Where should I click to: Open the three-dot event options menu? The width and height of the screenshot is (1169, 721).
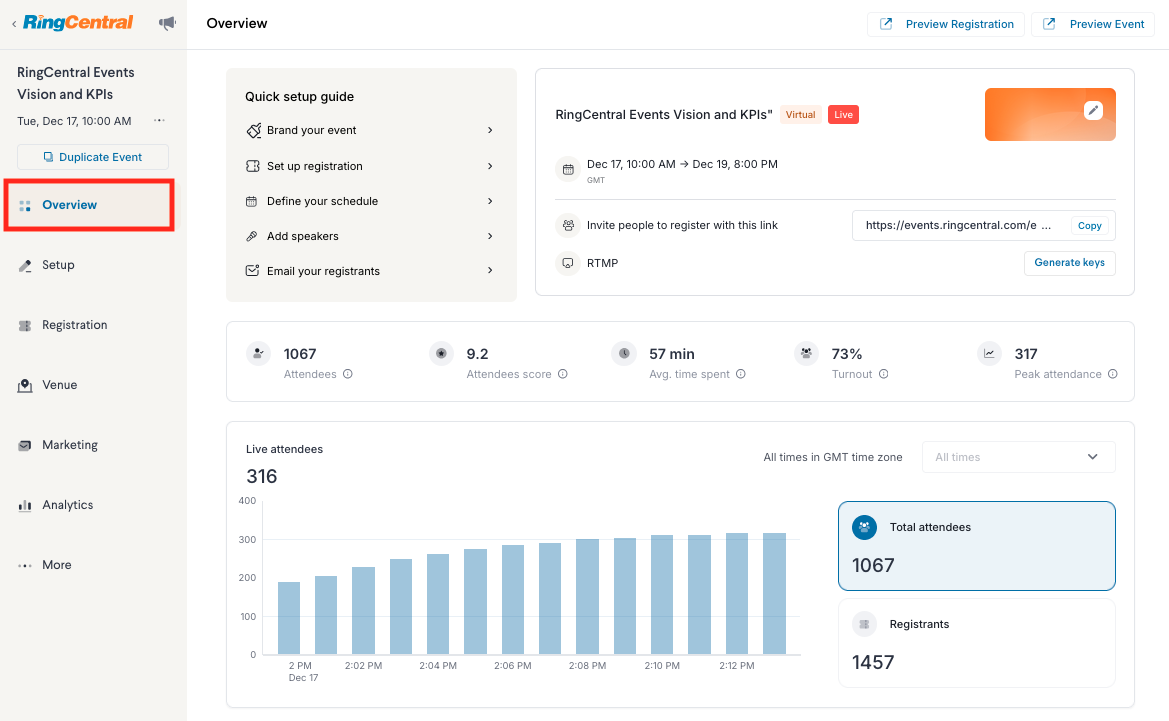(x=159, y=120)
